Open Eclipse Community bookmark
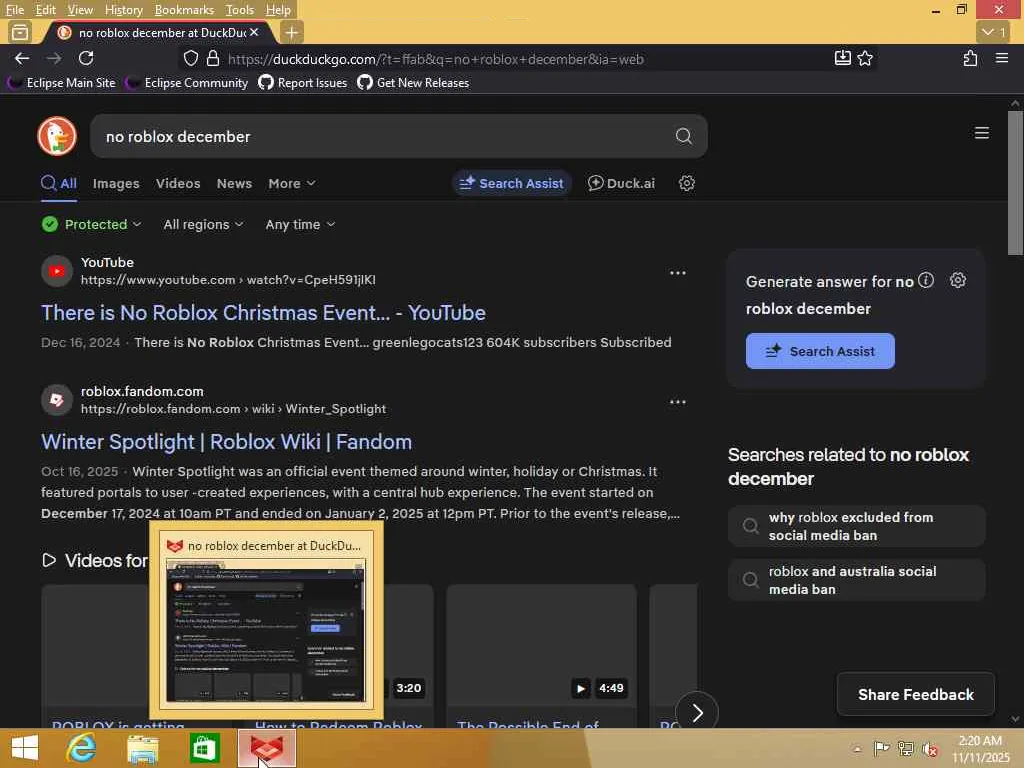The height and width of the screenshot is (768, 1024). pyautogui.click(x=187, y=83)
